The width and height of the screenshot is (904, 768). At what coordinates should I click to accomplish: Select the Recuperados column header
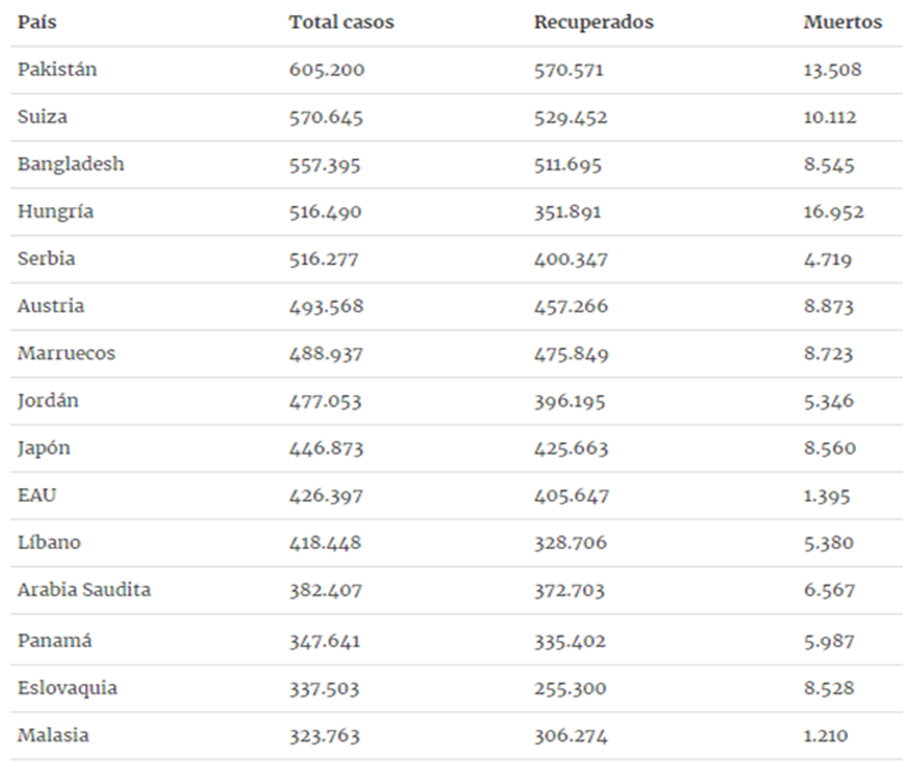pos(593,22)
